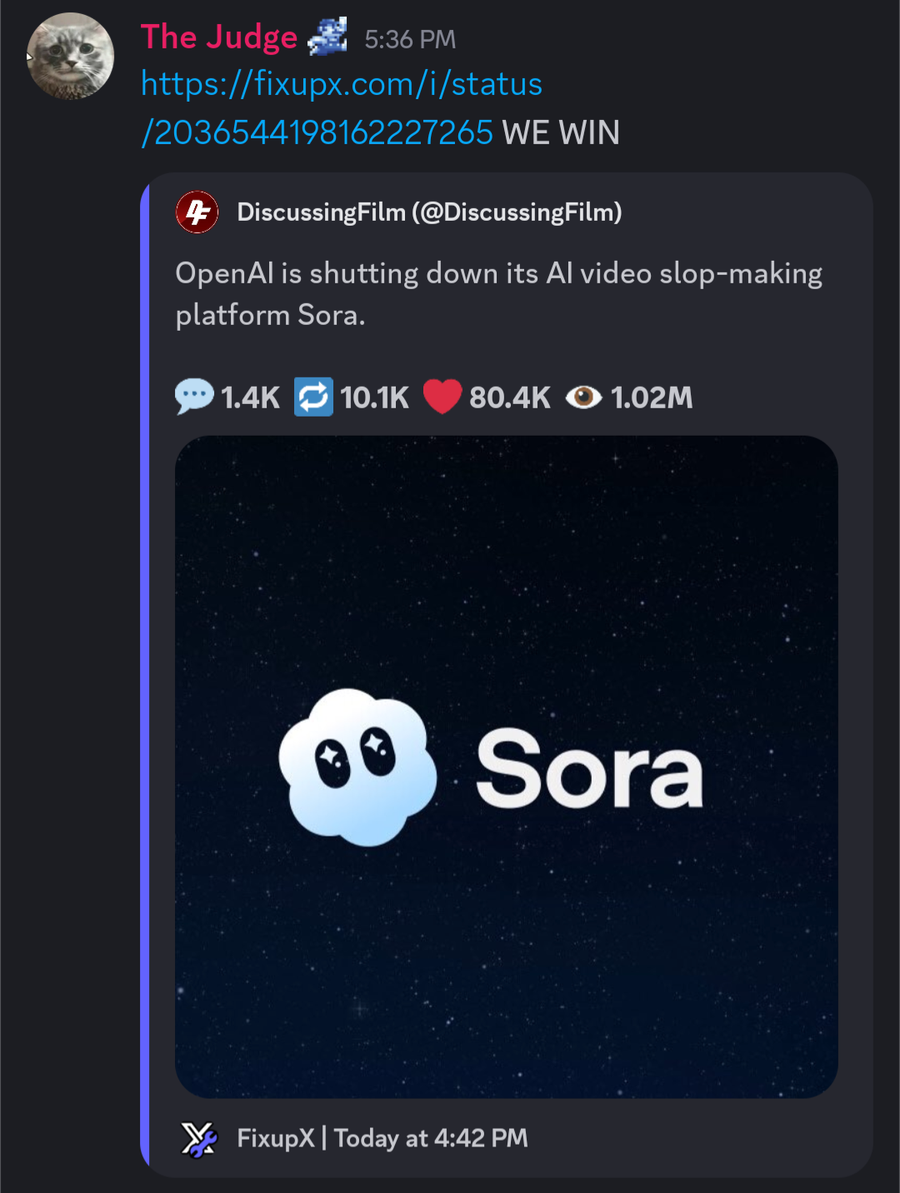Click the 'Sora' wordmark in the image
The image size is (900, 1193).
click(x=589, y=768)
